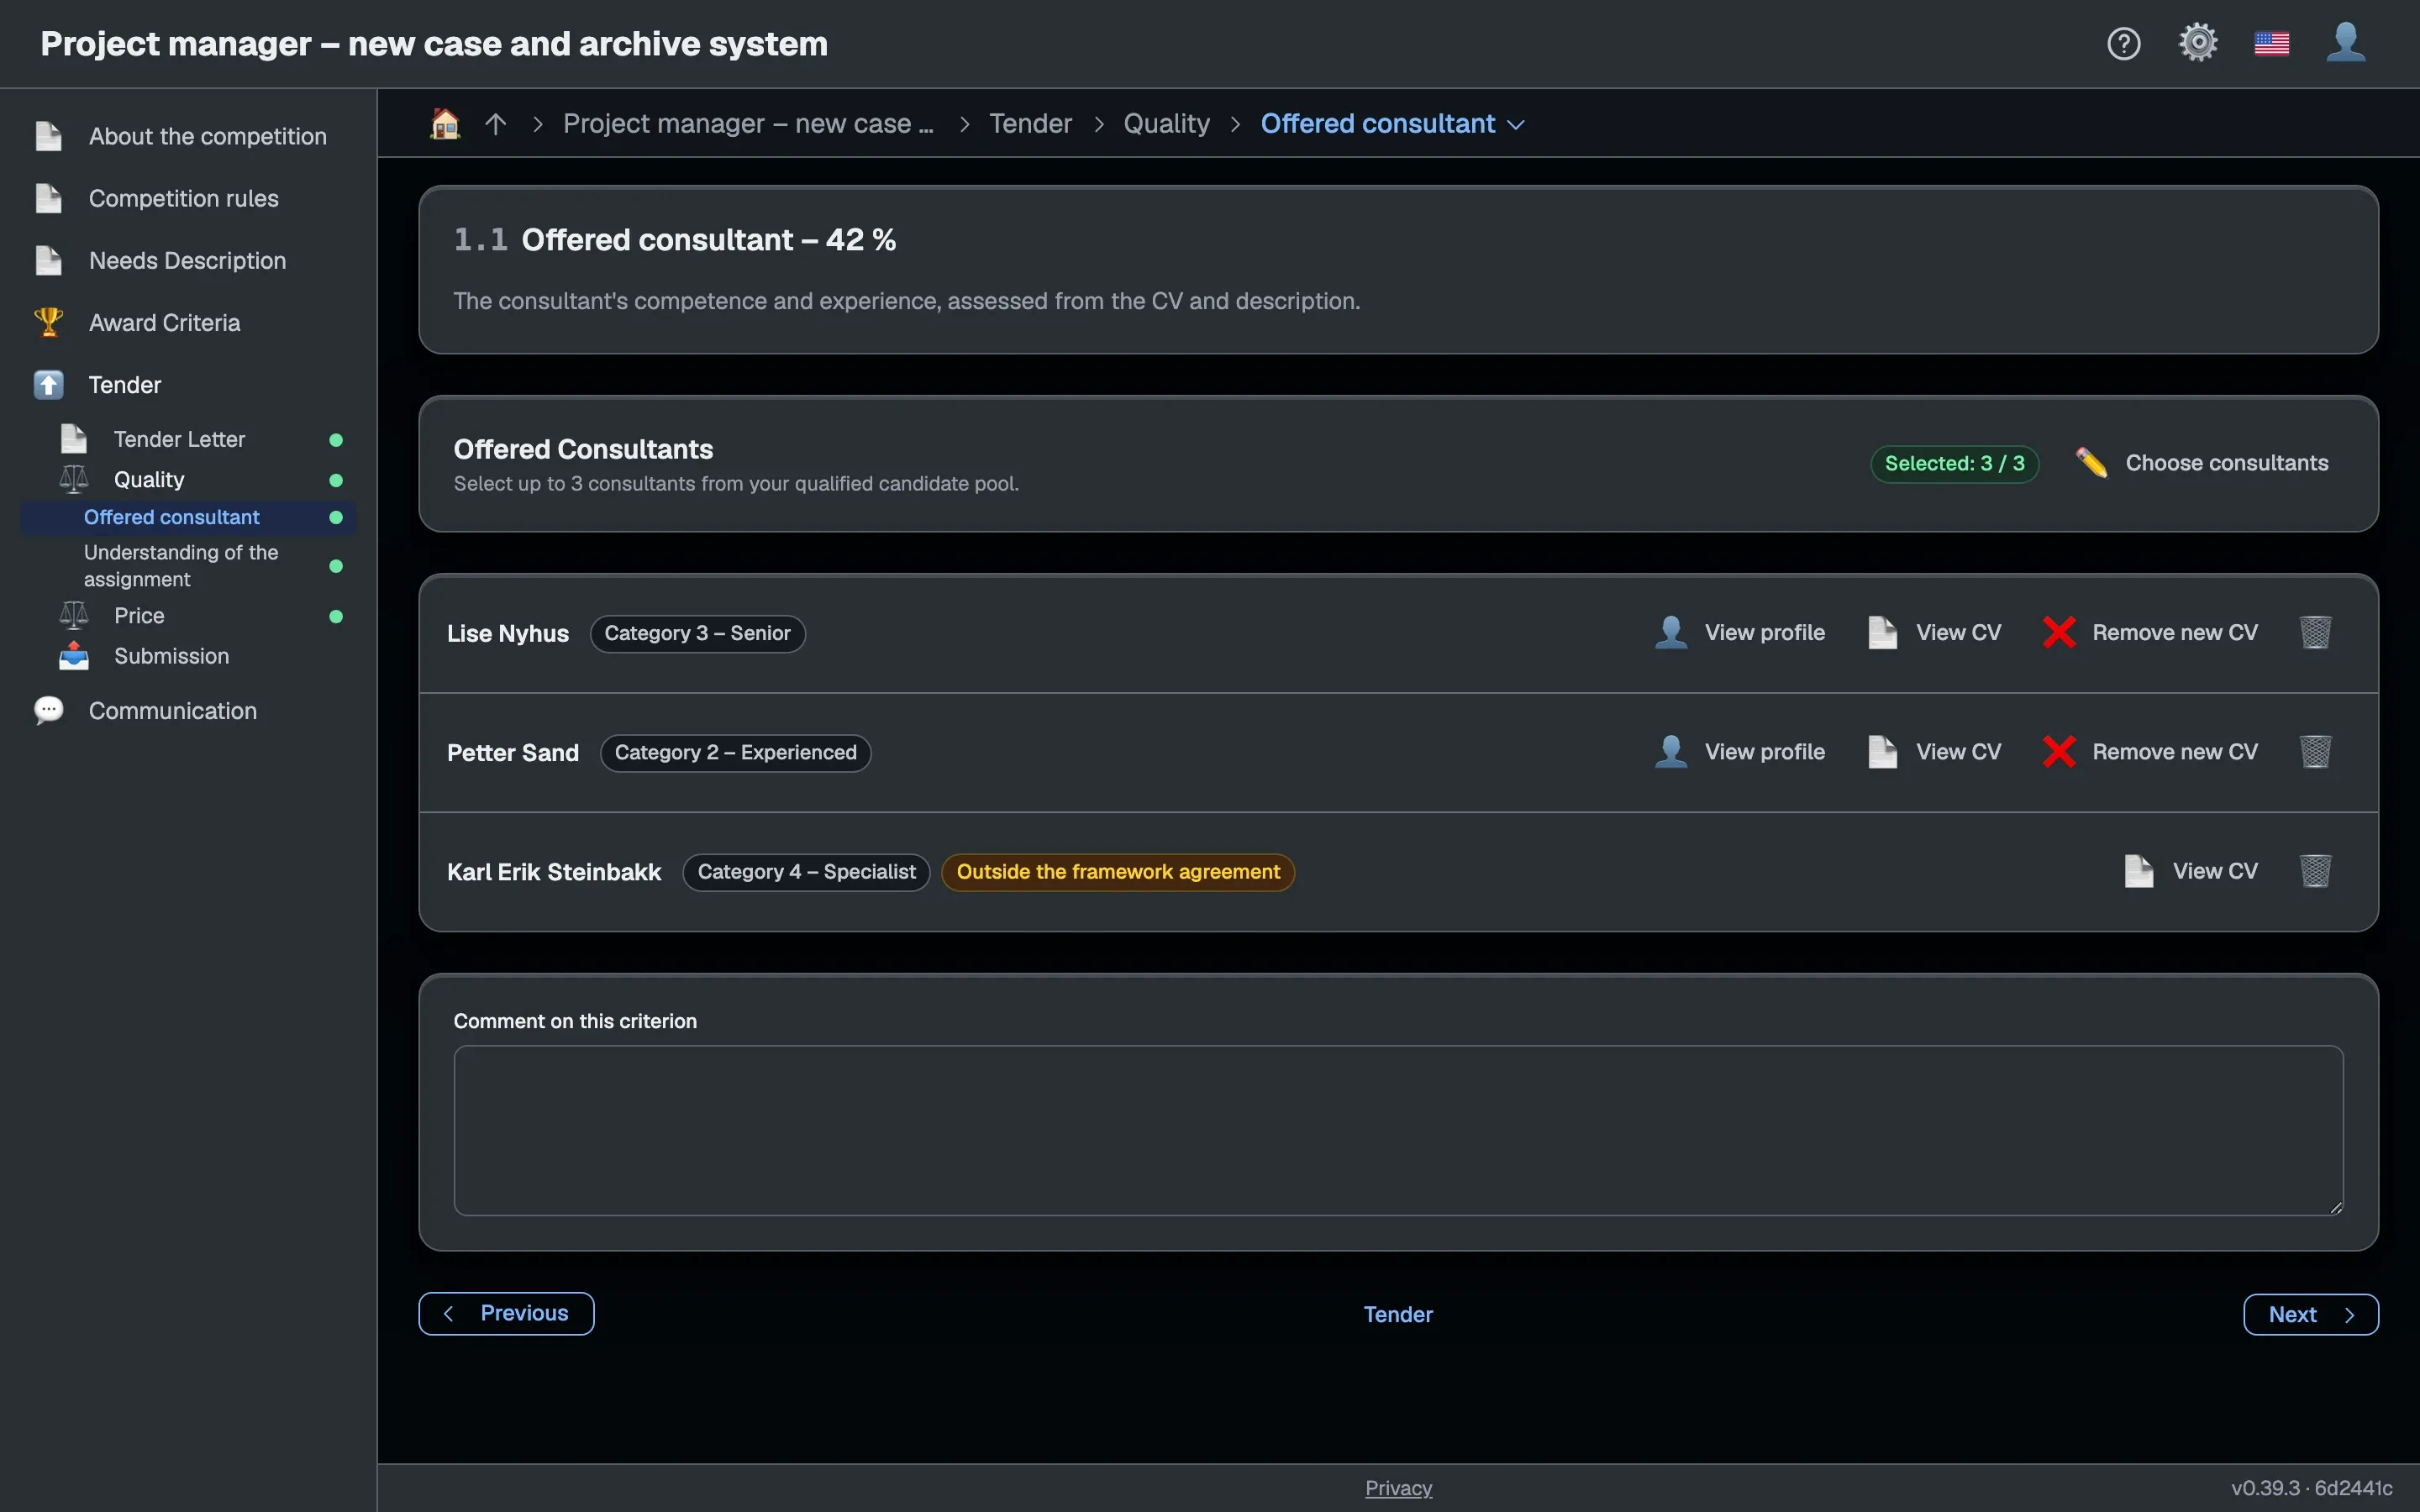Click the Tender Letter document icon
The image size is (2420, 1512).
[x=74, y=439]
